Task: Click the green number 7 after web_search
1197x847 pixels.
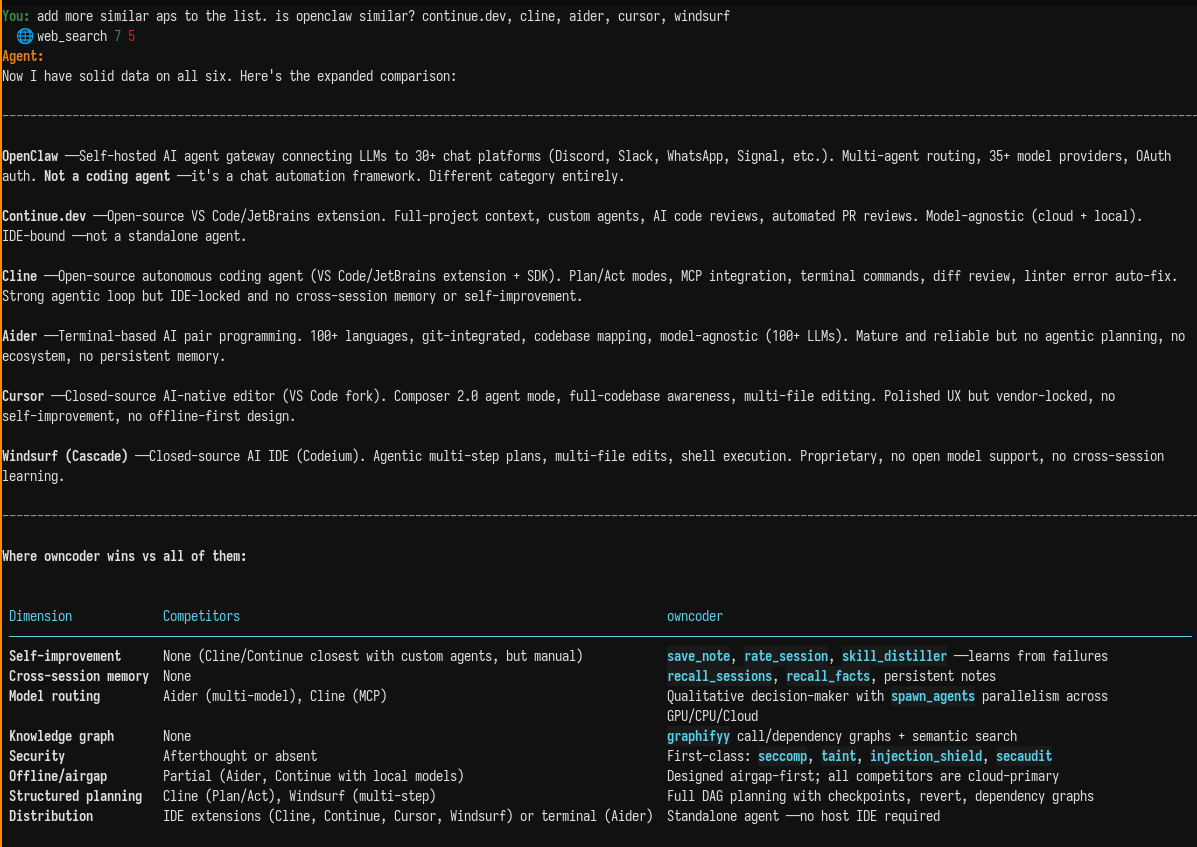Action: [x=118, y=36]
